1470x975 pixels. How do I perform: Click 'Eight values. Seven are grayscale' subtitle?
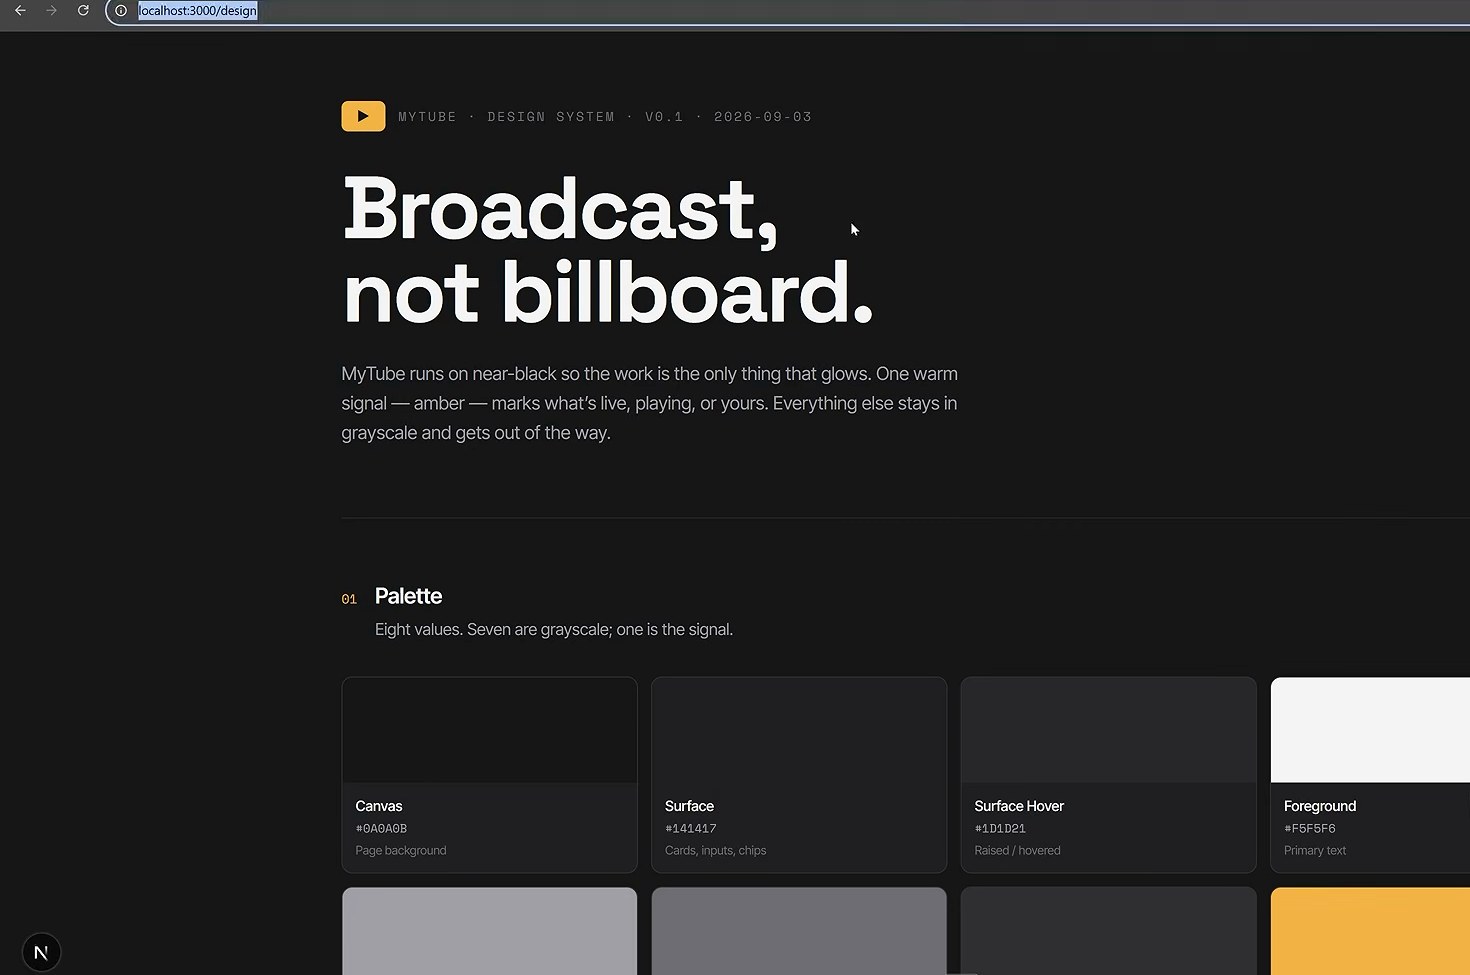point(554,630)
